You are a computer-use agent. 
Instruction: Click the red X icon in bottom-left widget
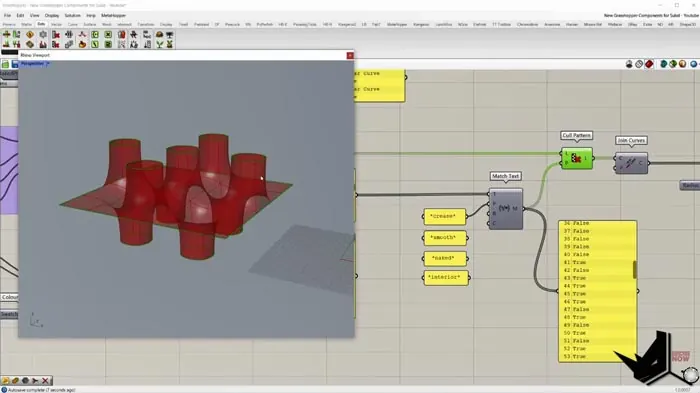pyautogui.click(x=45, y=380)
